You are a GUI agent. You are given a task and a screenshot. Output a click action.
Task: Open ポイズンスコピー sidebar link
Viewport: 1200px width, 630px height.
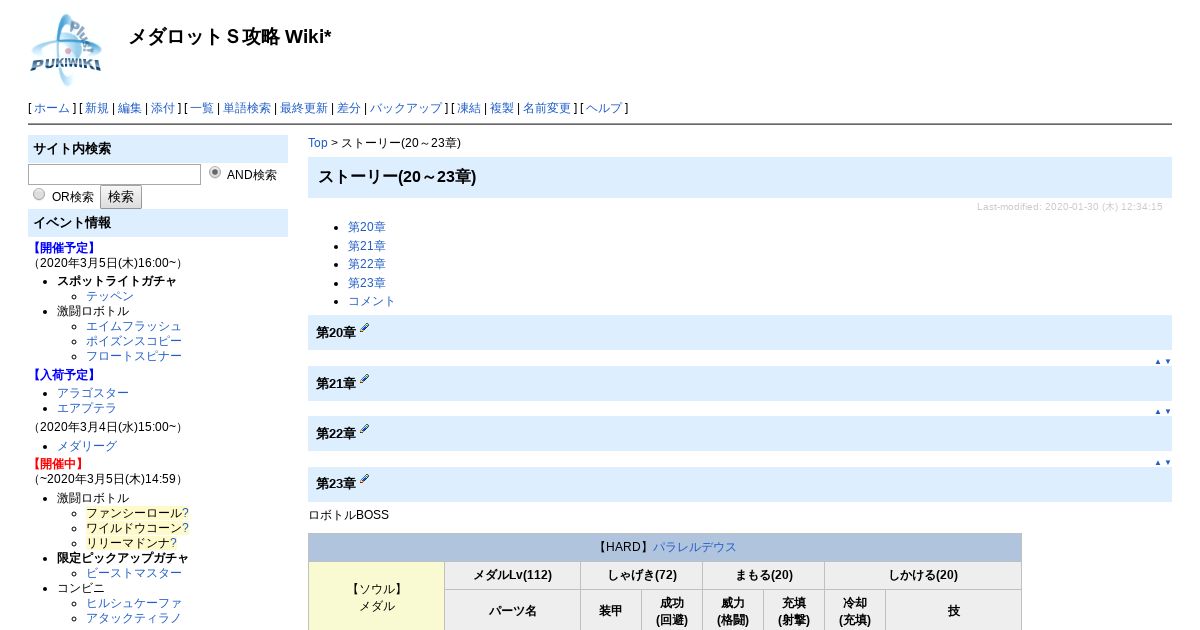134,341
